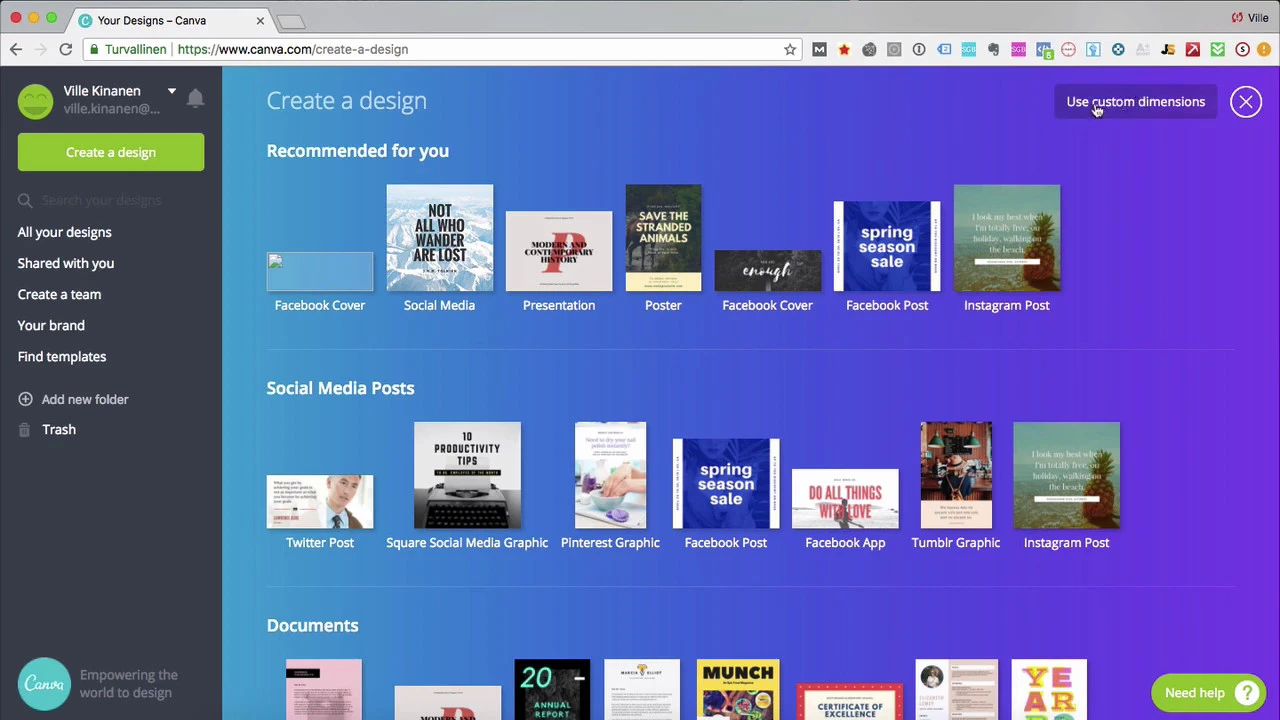Pick Facebook Post thumbnail under Recommended for you
Screen dimensions: 1280x720
coord(887,246)
